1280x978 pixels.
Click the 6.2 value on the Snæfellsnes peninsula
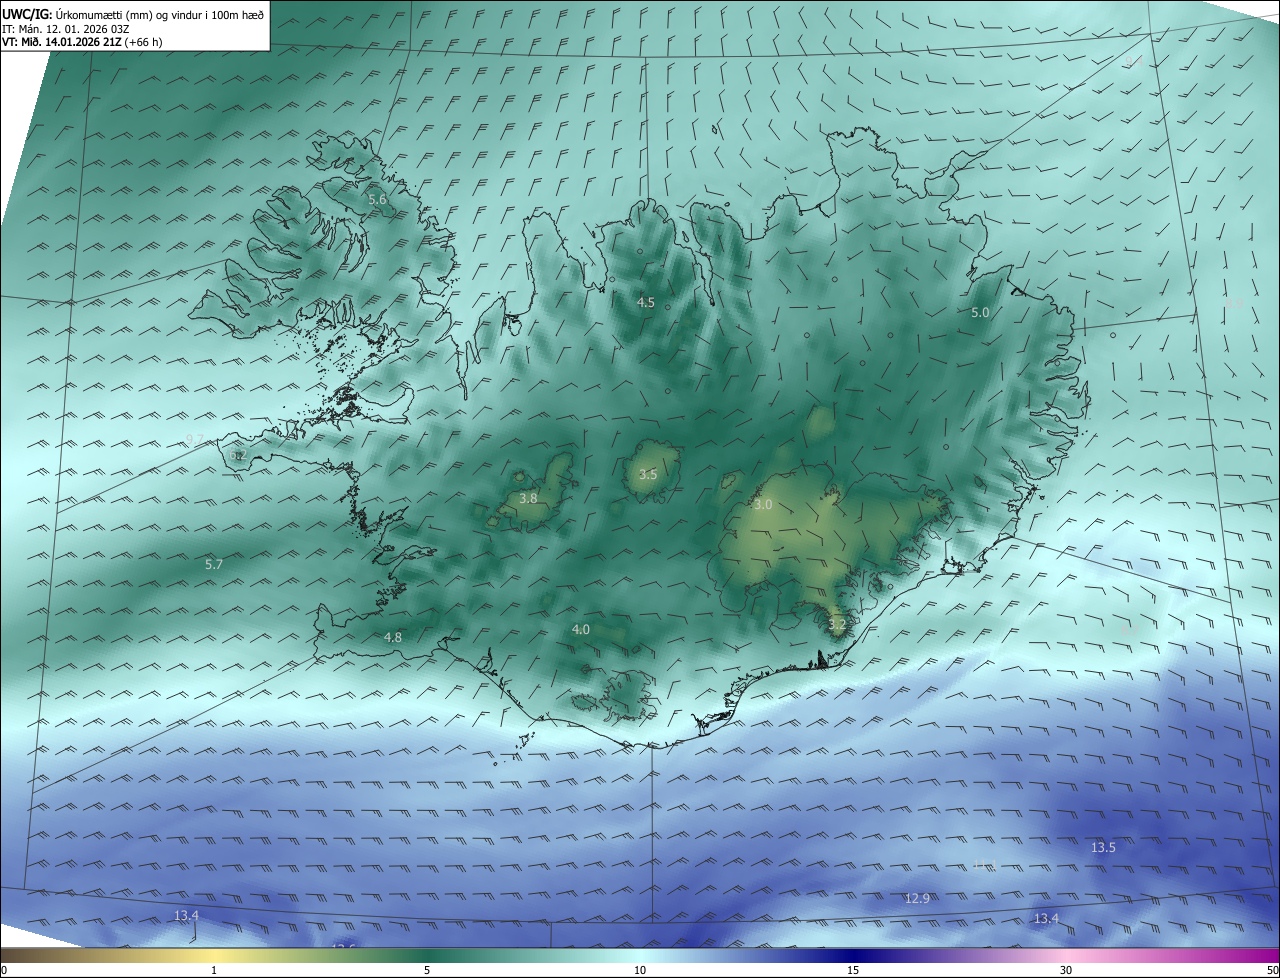[x=237, y=455]
